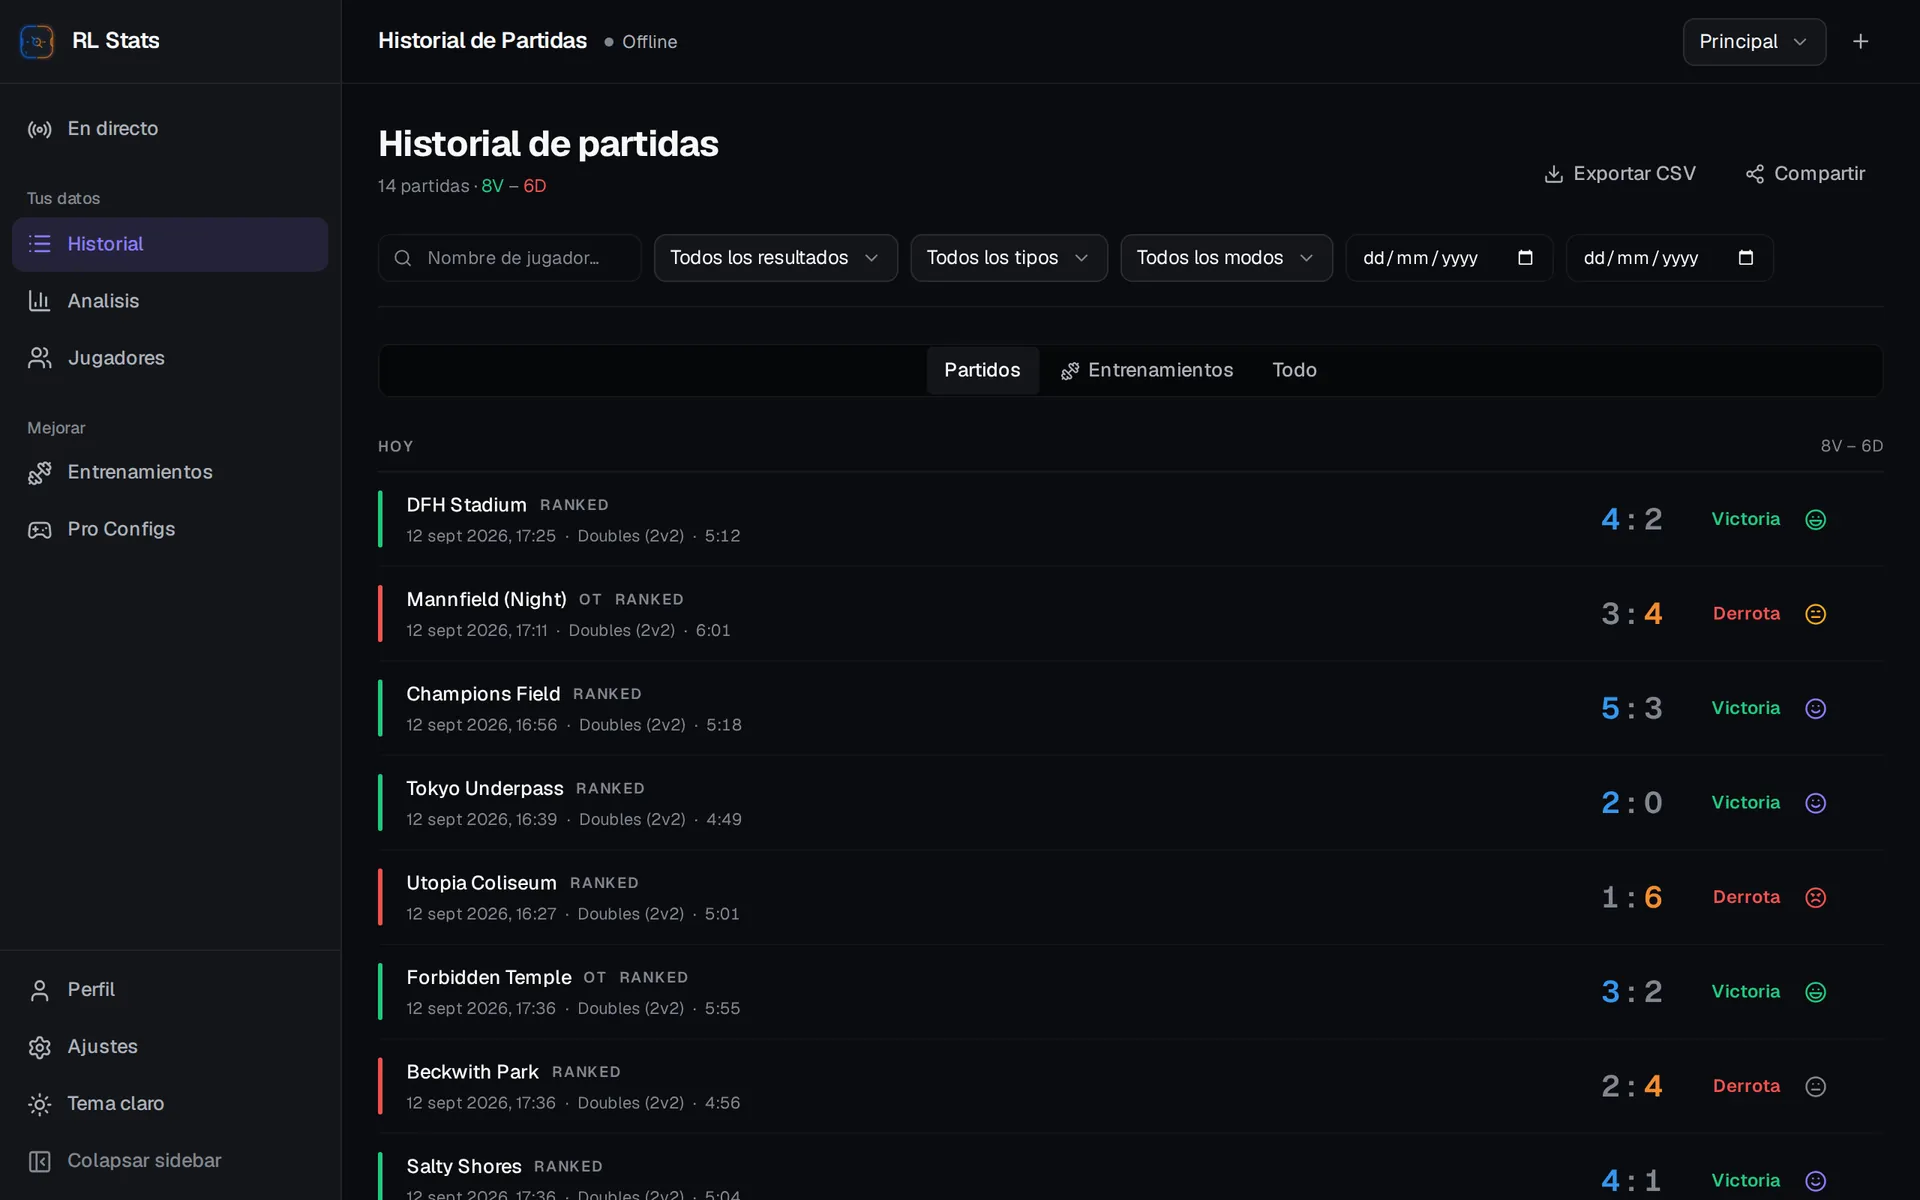This screenshot has width=1920, height=1200.
Task: Expand the Principal profile dropdown
Action: [1754, 42]
